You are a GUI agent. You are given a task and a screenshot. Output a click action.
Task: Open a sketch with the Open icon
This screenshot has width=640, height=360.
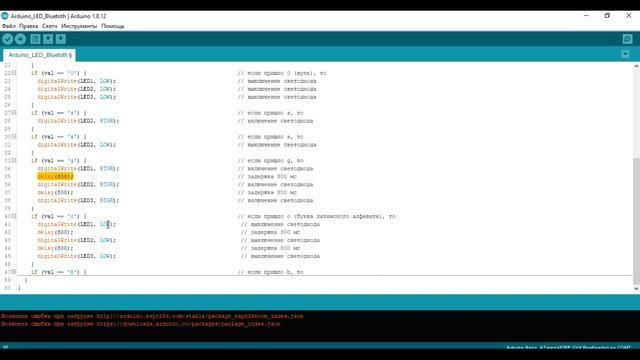[48, 39]
